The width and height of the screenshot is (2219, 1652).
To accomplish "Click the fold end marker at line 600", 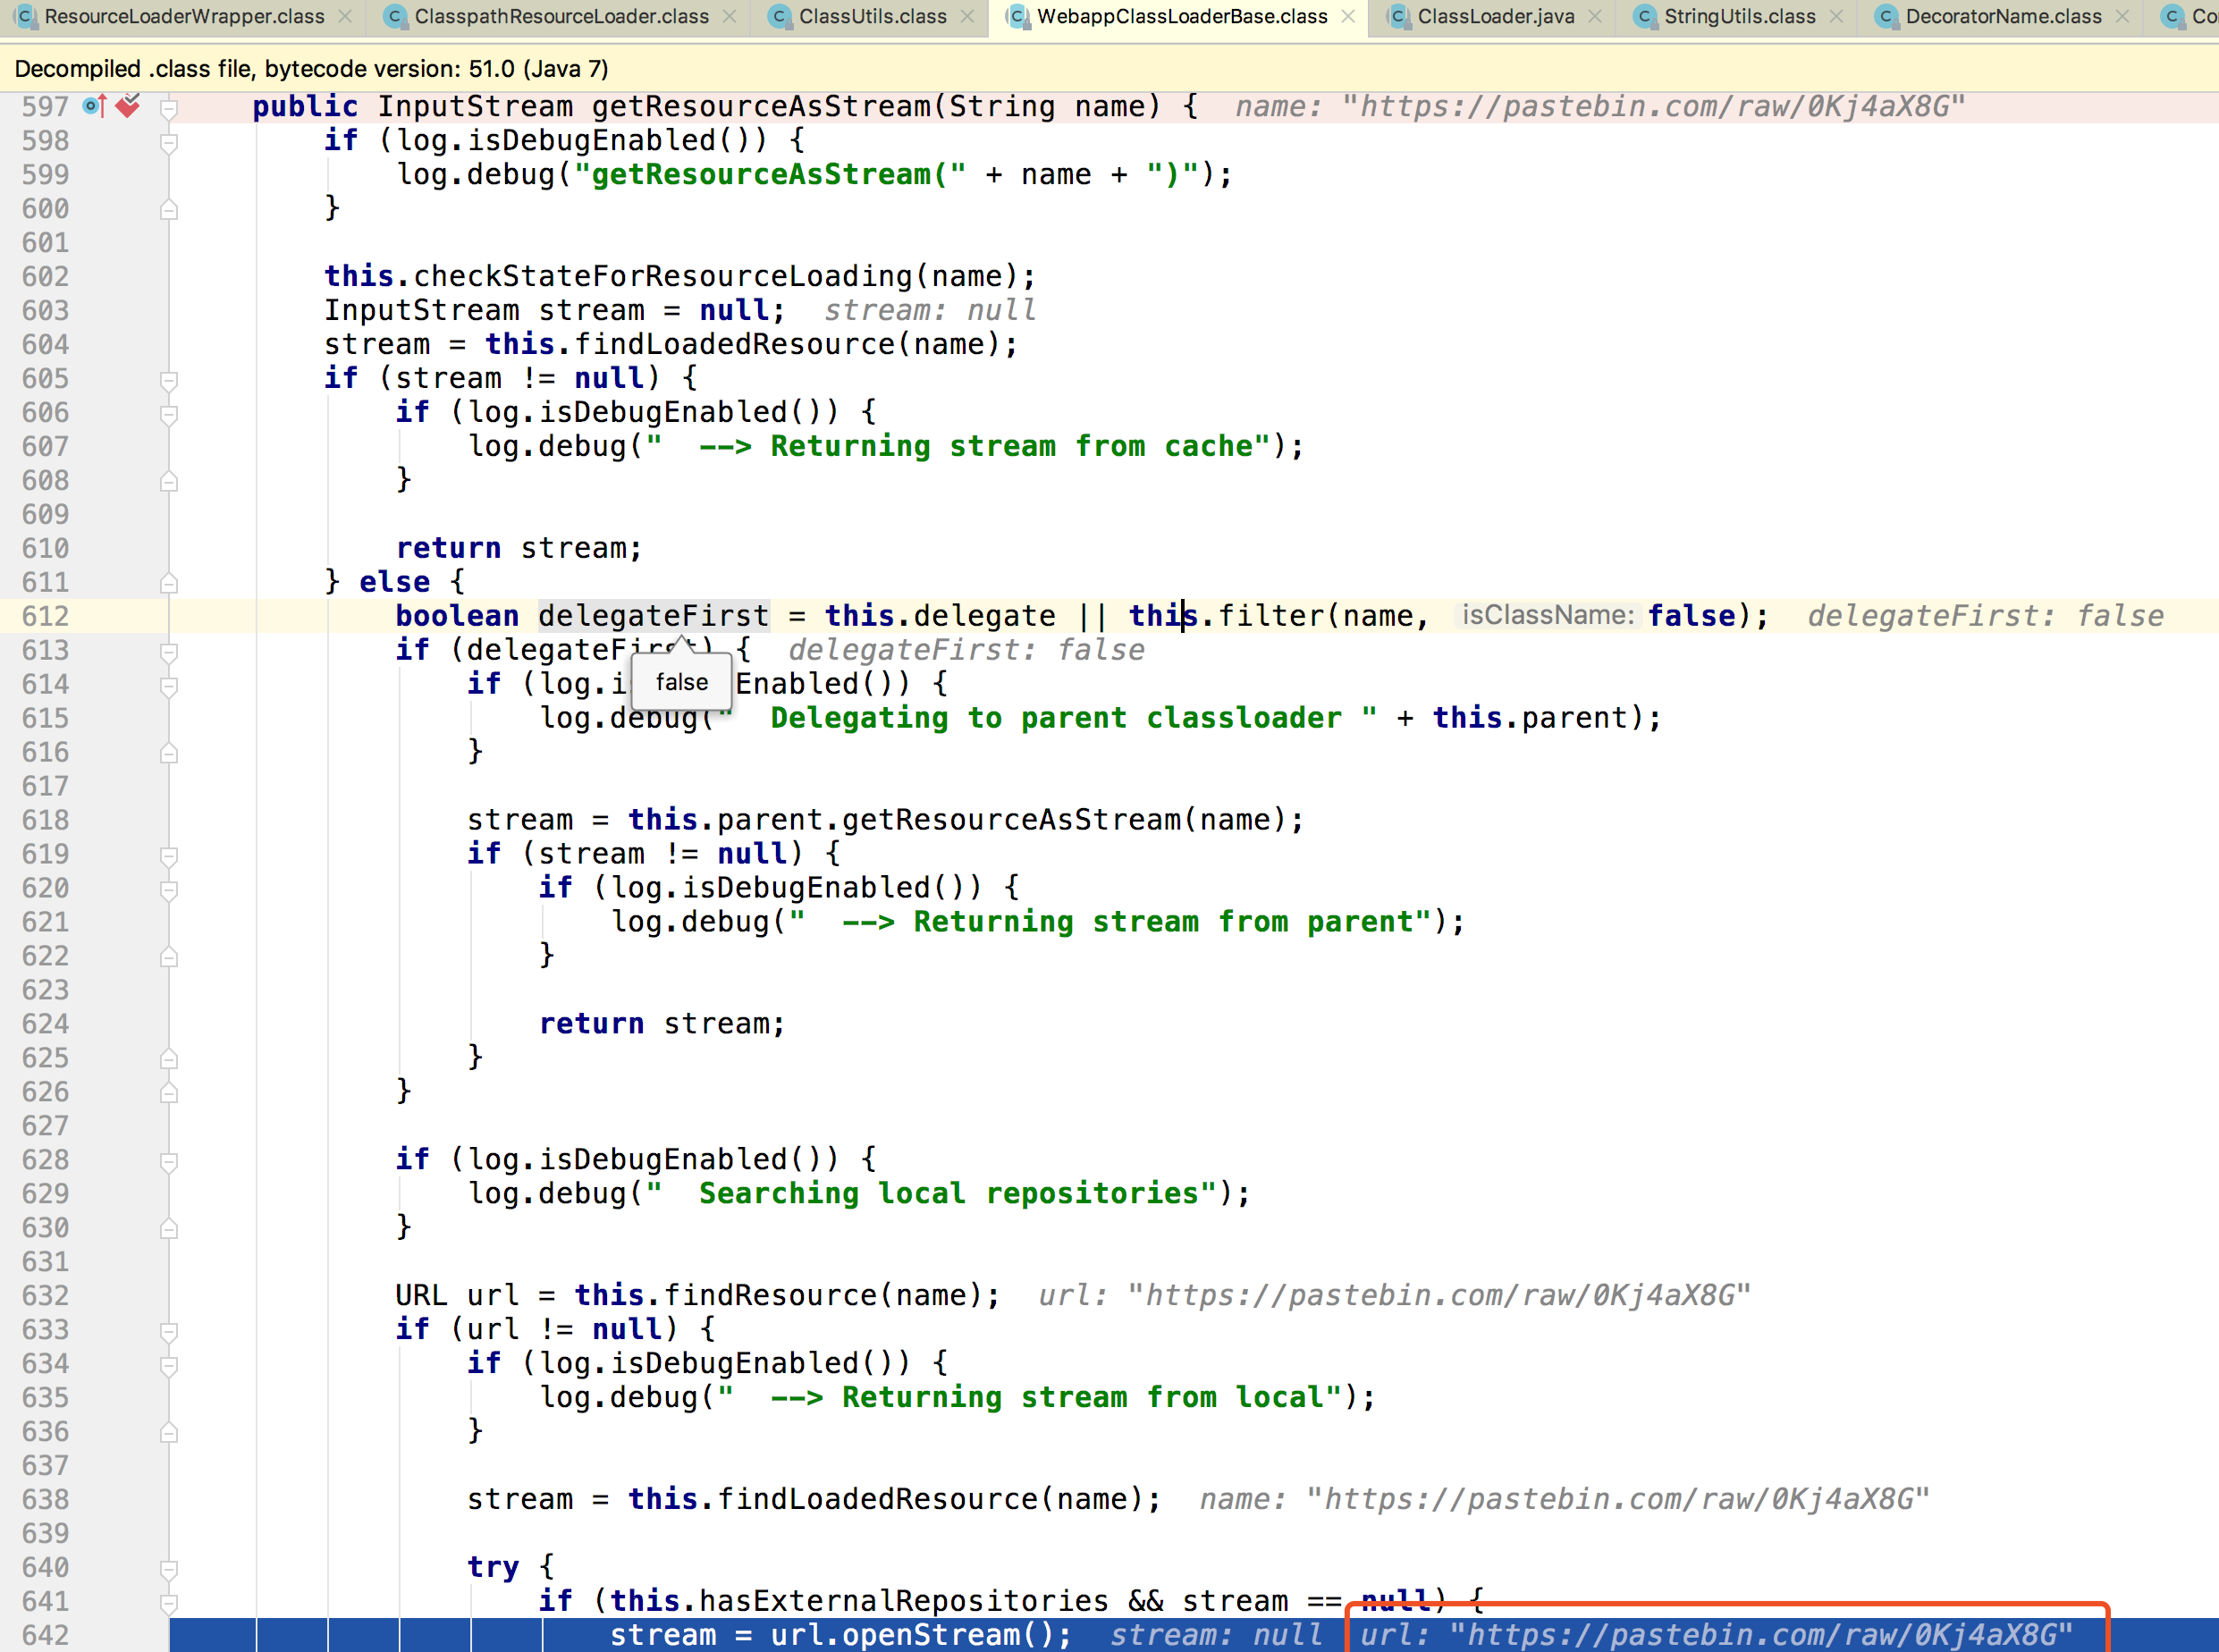I will coord(169,209).
